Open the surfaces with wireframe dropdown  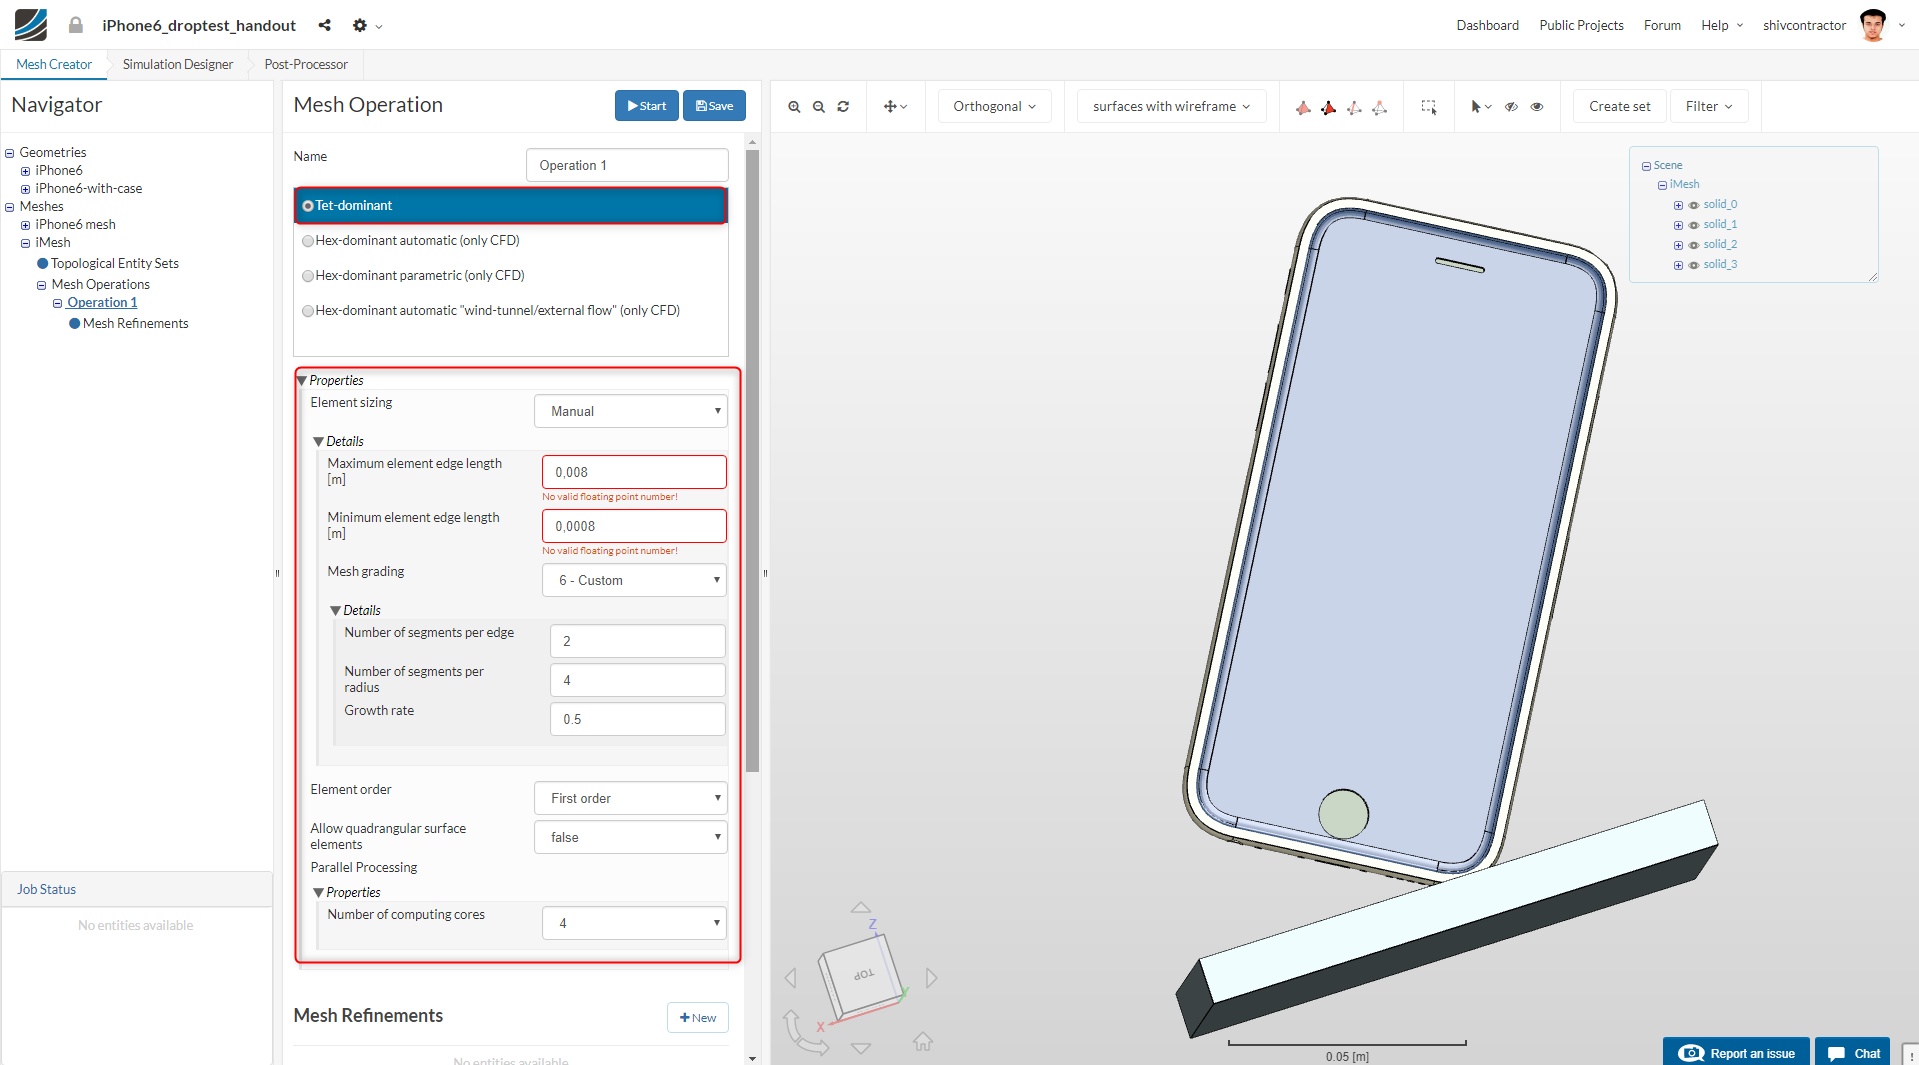point(1171,106)
